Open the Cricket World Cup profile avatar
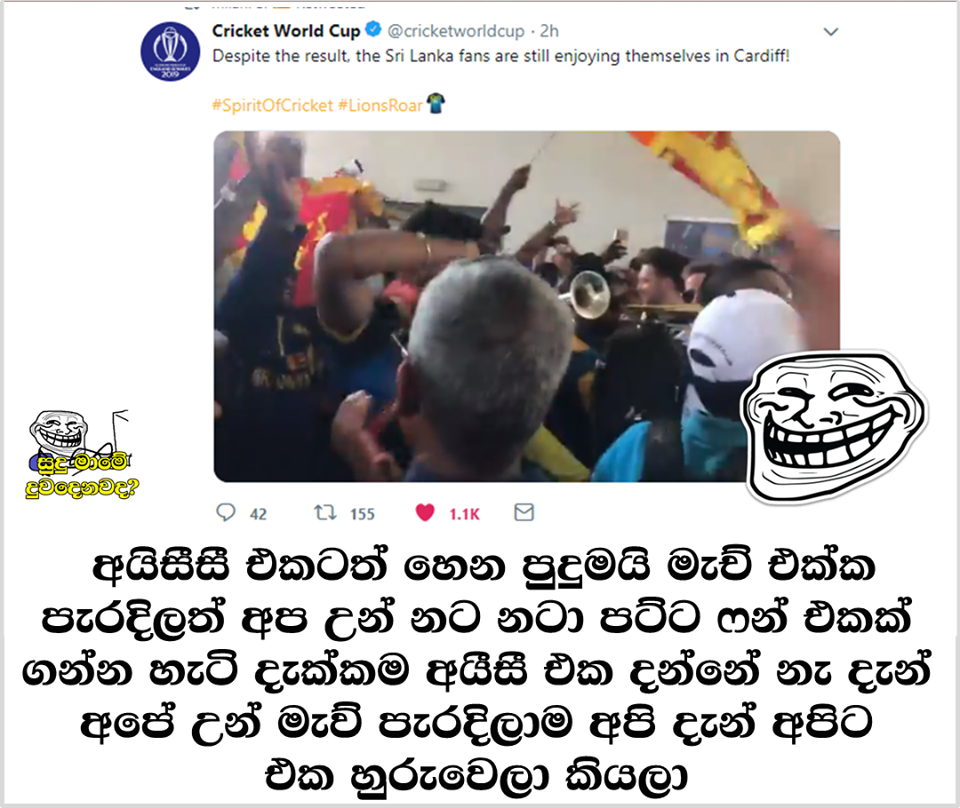960x808 pixels. (170, 52)
